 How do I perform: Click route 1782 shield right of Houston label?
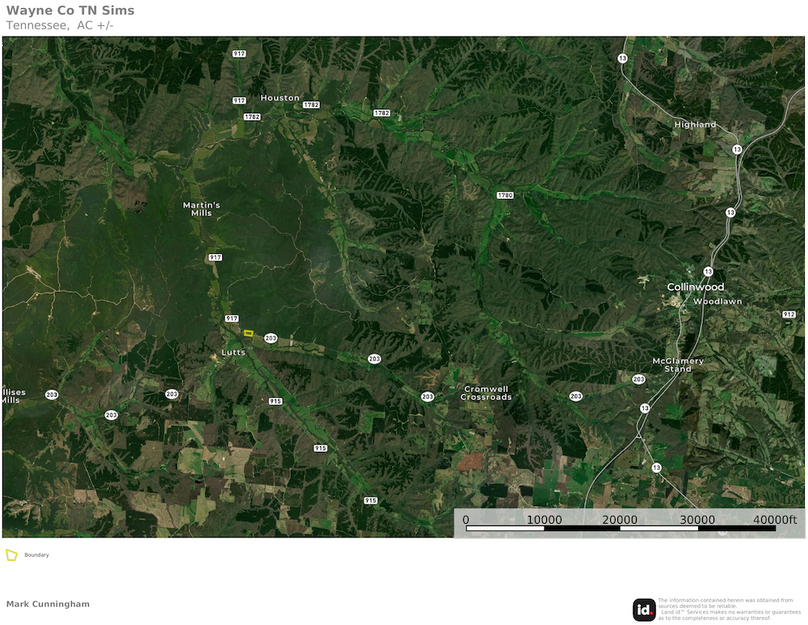tap(311, 104)
